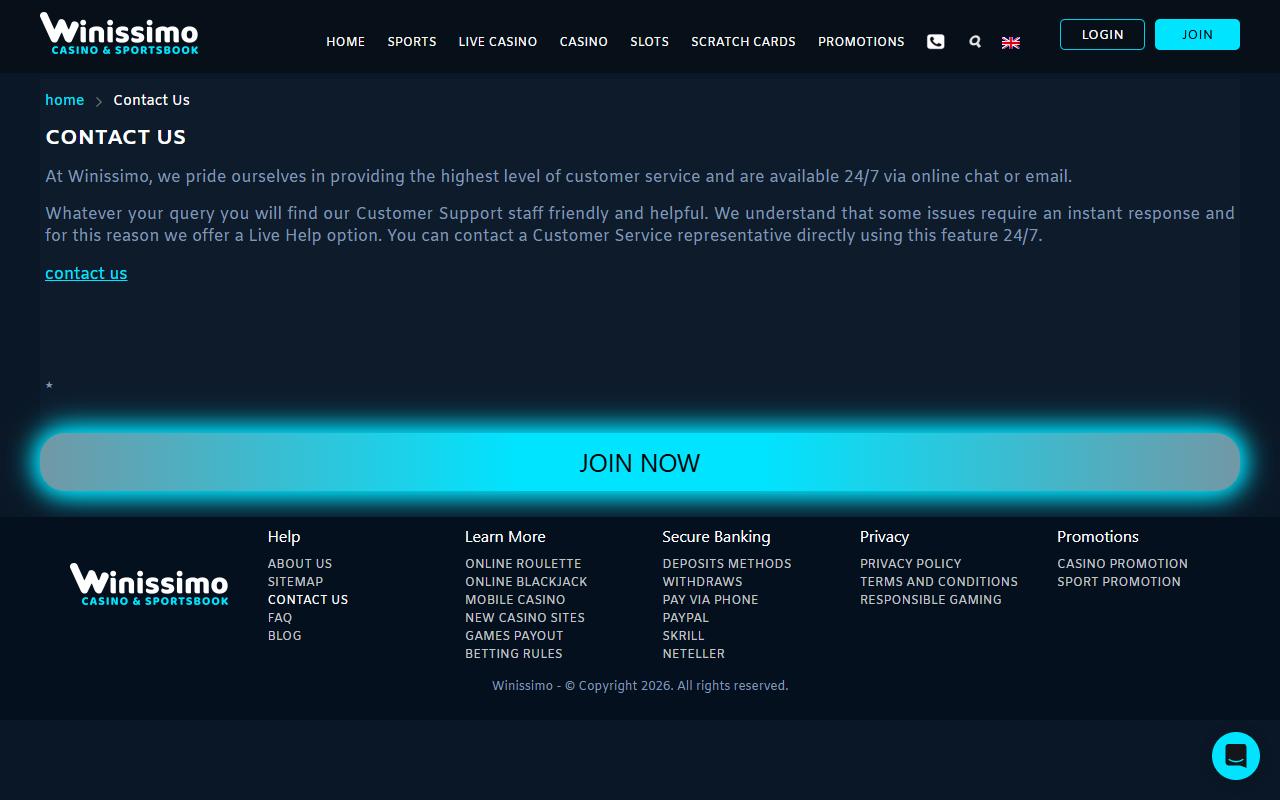The height and width of the screenshot is (800, 1280).
Task: Open the LOGIN button
Action: [x=1102, y=34]
